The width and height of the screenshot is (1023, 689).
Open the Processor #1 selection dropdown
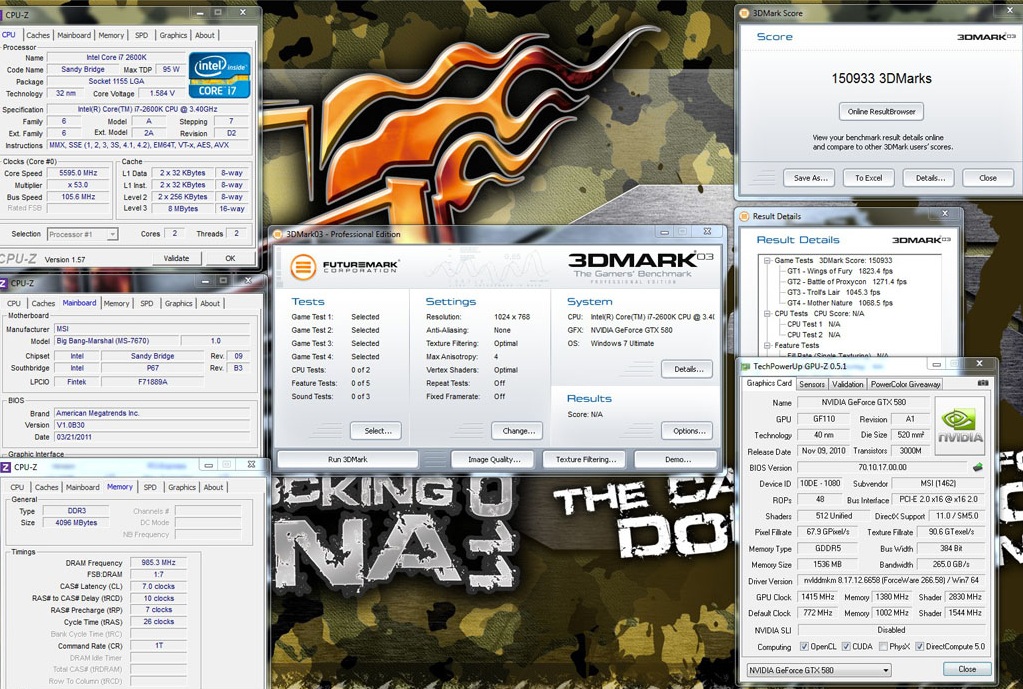tap(82, 234)
